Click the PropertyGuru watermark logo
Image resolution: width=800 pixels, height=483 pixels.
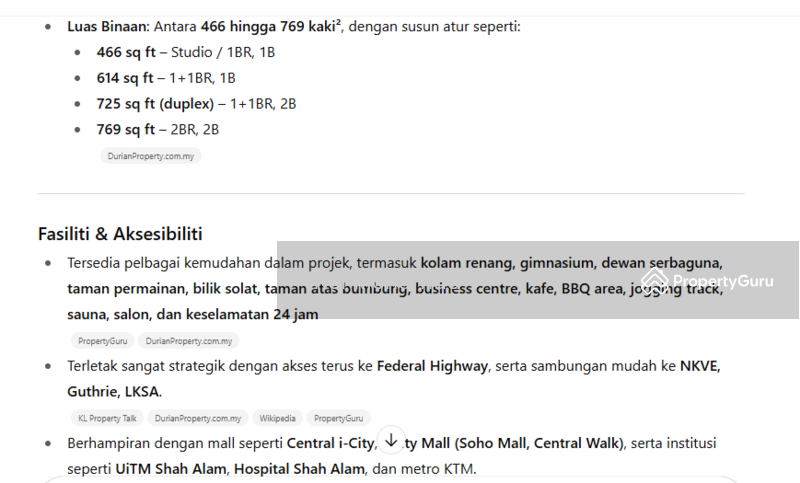(x=708, y=281)
